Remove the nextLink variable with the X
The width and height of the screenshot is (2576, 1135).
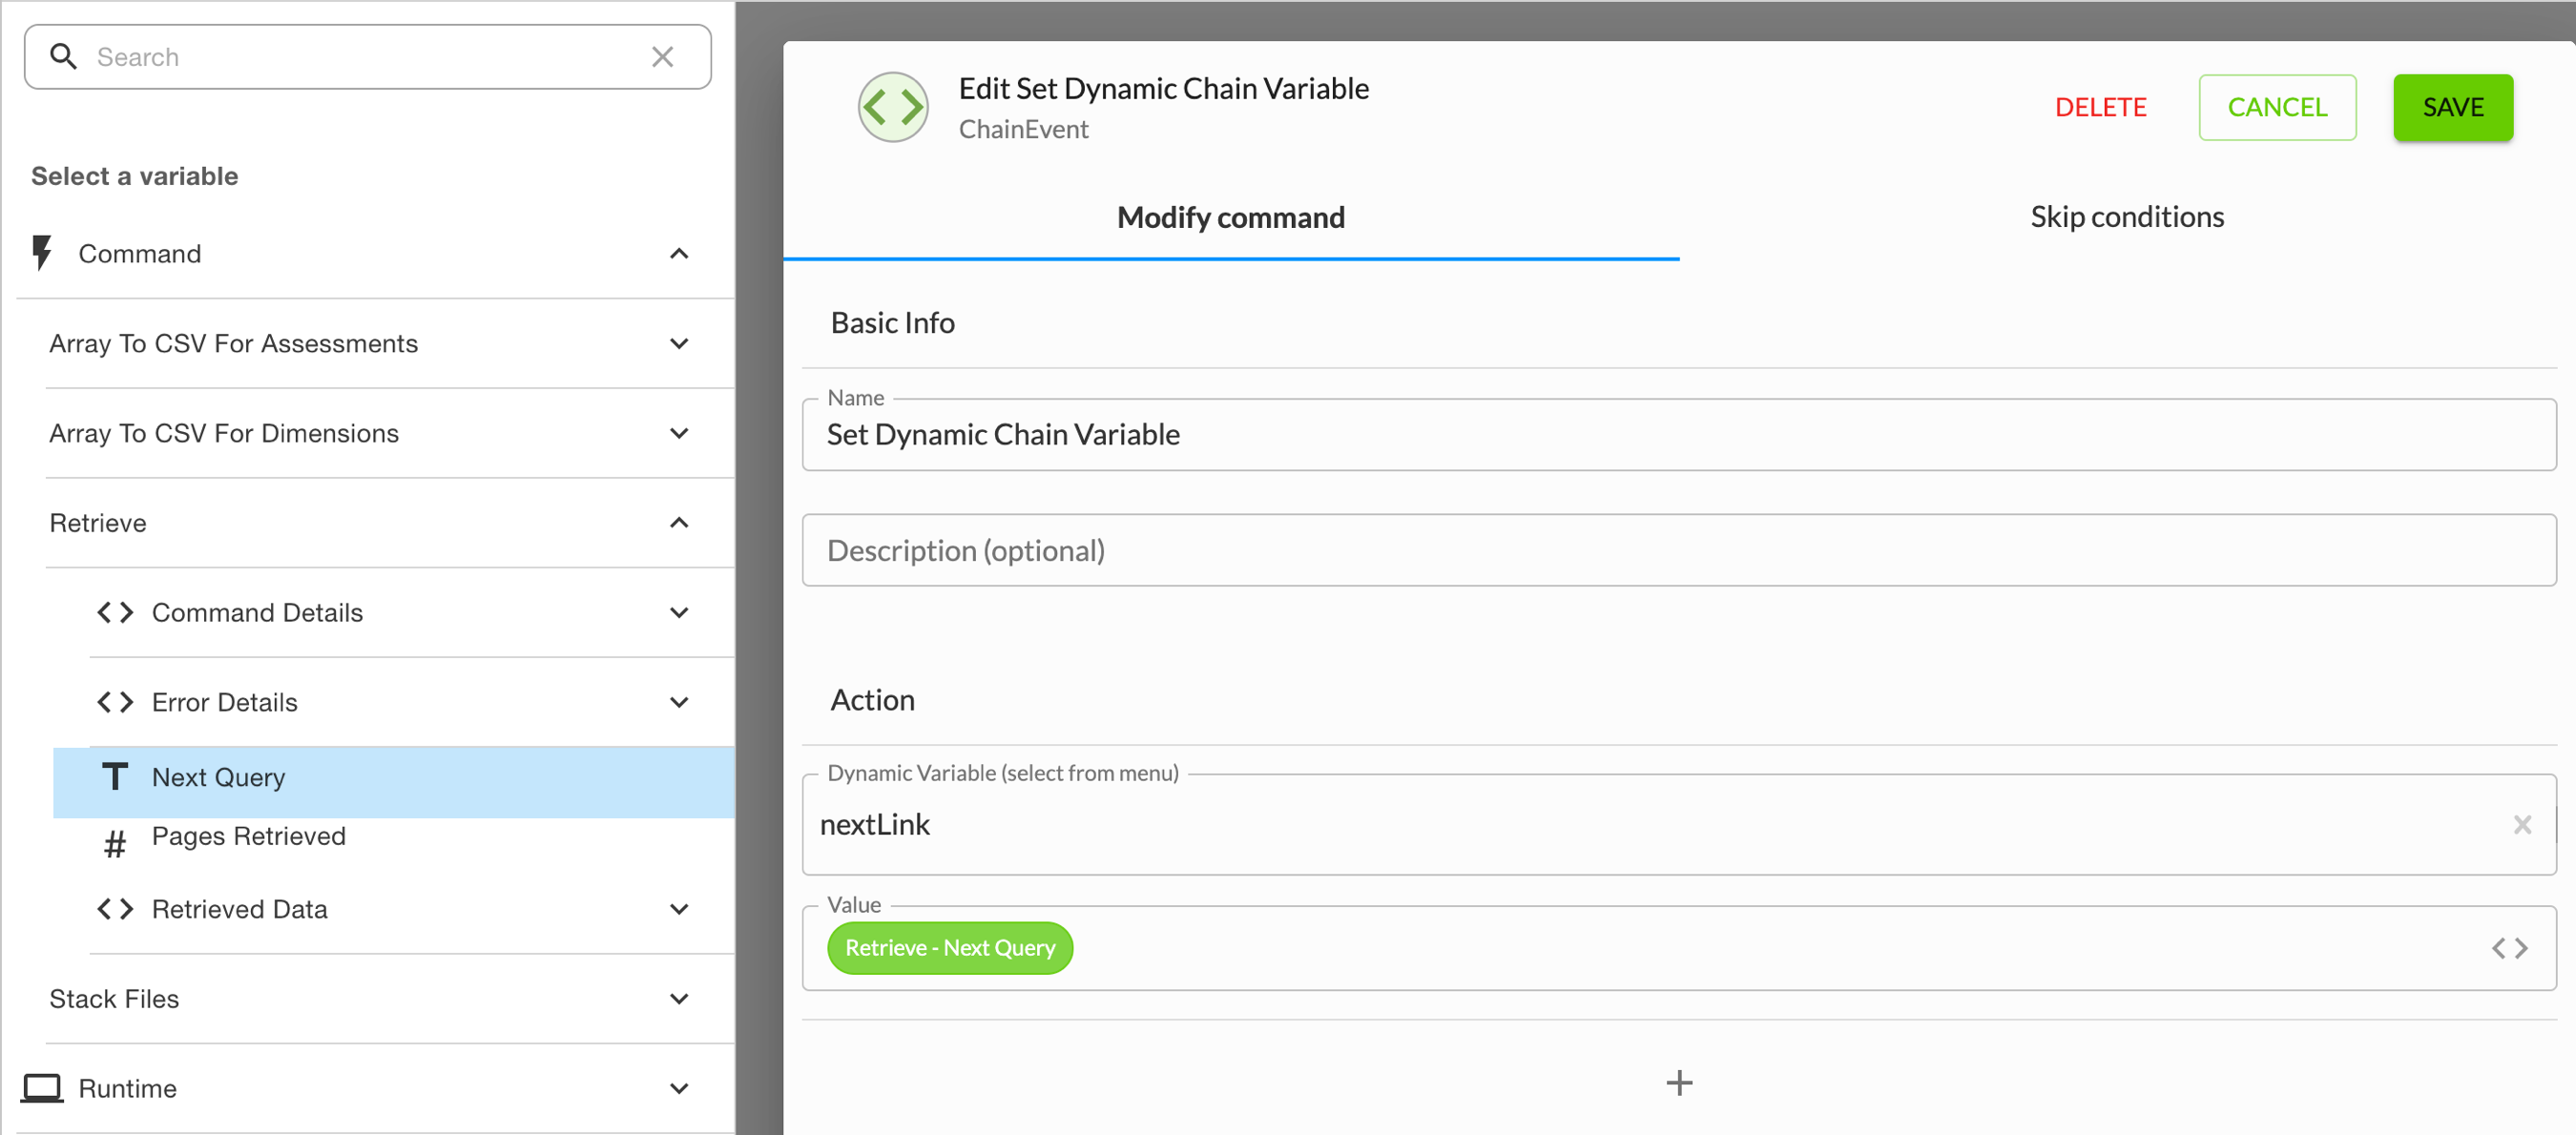(2523, 824)
